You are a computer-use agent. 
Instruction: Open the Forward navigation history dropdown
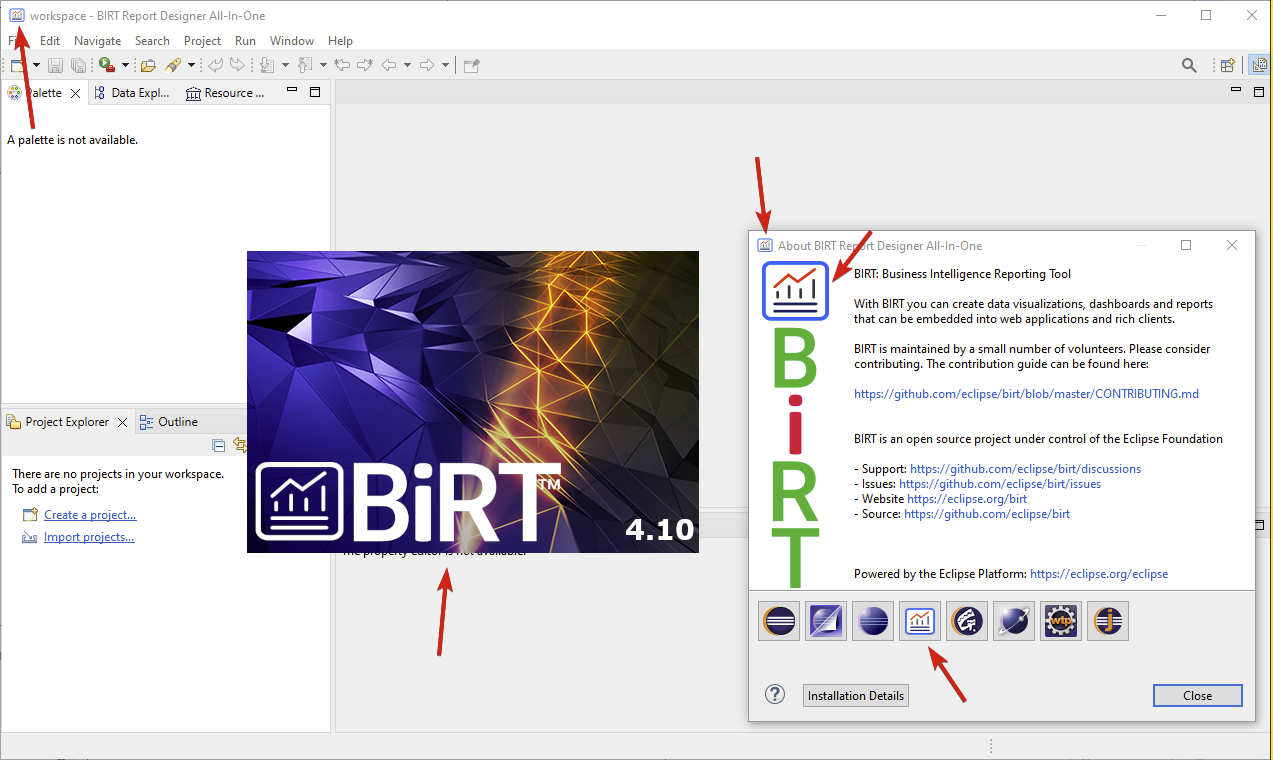click(445, 65)
